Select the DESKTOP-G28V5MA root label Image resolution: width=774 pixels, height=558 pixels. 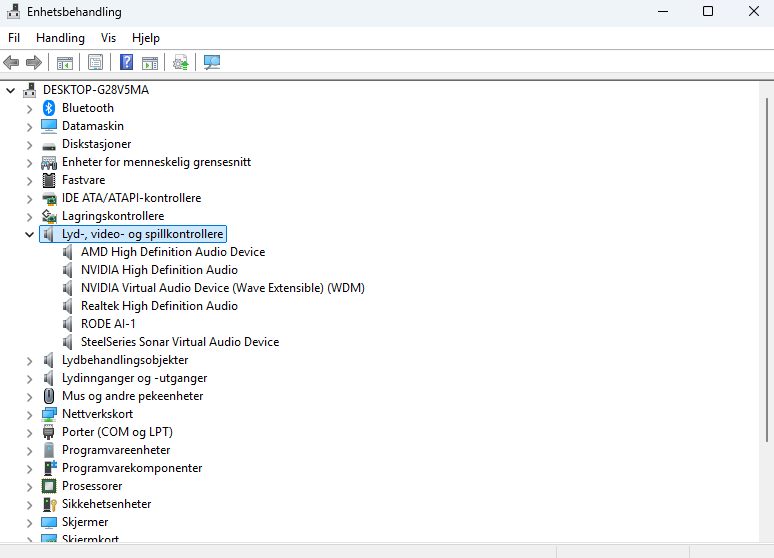pyautogui.click(x=96, y=90)
